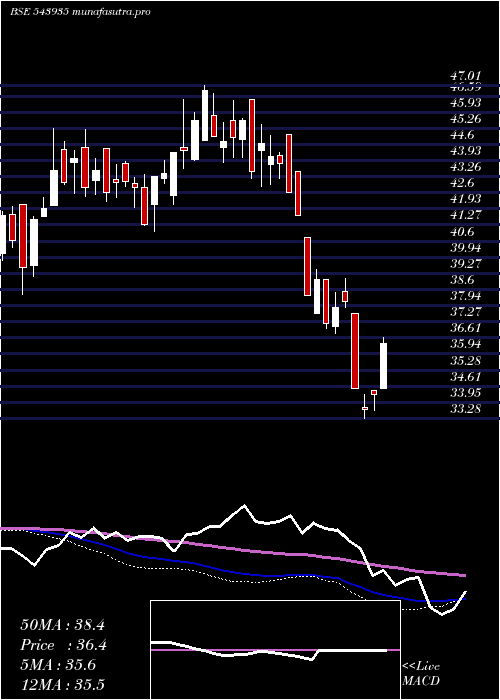Viewport: 500px width, 700px height.
Task: Click the 45.93 price axis label
Action: pos(465,103)
